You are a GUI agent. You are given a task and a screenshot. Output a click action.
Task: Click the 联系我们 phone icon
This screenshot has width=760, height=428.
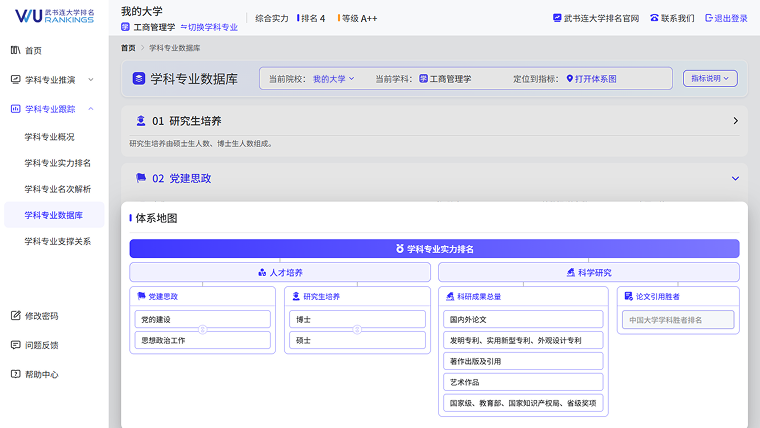click(654, 18)
